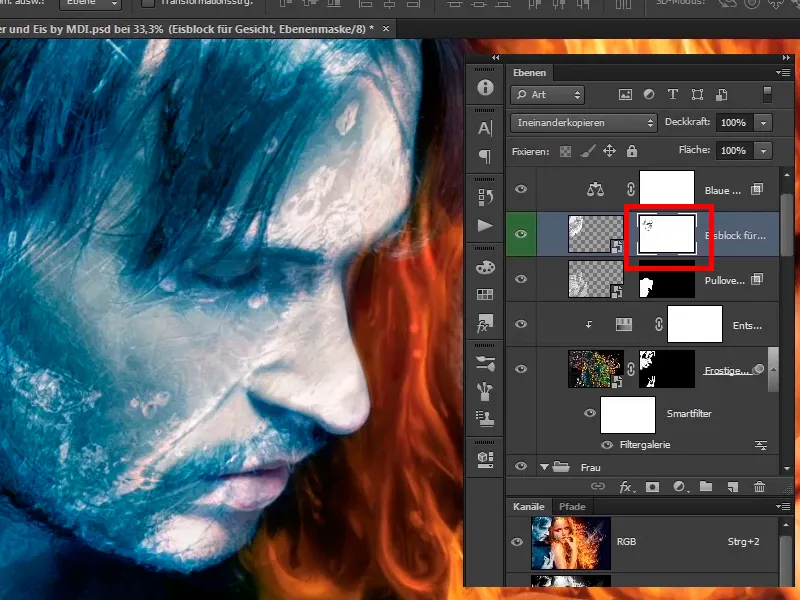Open the Character panel icon

(485, 128)
